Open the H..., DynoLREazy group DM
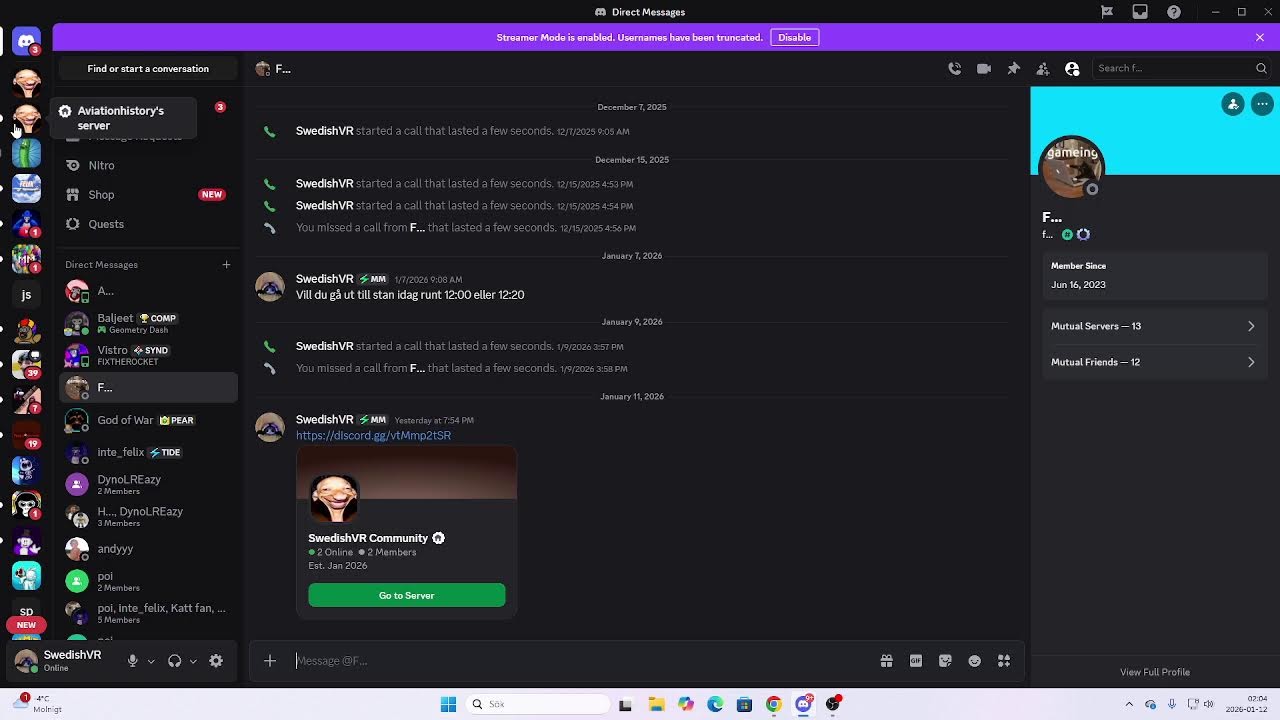The image size is (1280, 720). point(149,516)
